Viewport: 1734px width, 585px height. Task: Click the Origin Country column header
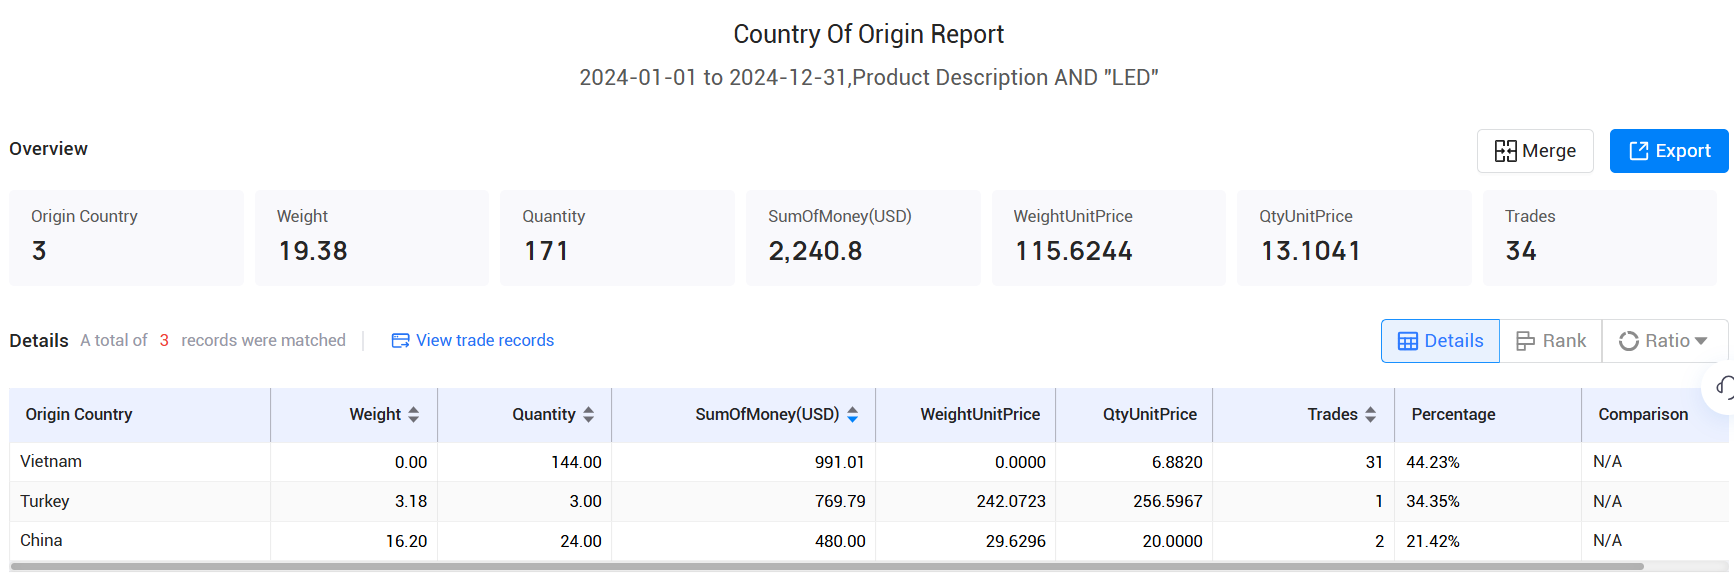(x=79, y=415)
